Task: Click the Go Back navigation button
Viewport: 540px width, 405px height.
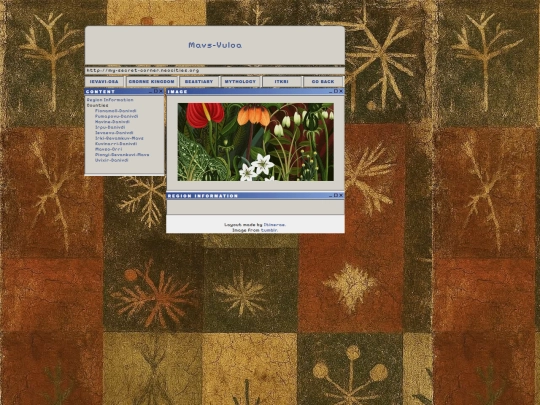Action: click(323, 82)
